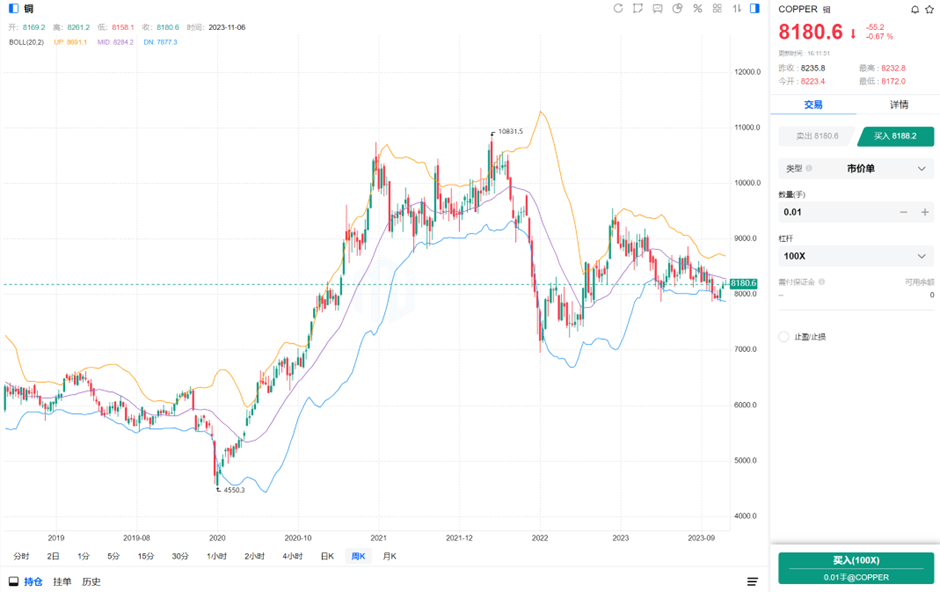Click the hamburger list icon near bottom
940x592 pixels.
(752, 582)
